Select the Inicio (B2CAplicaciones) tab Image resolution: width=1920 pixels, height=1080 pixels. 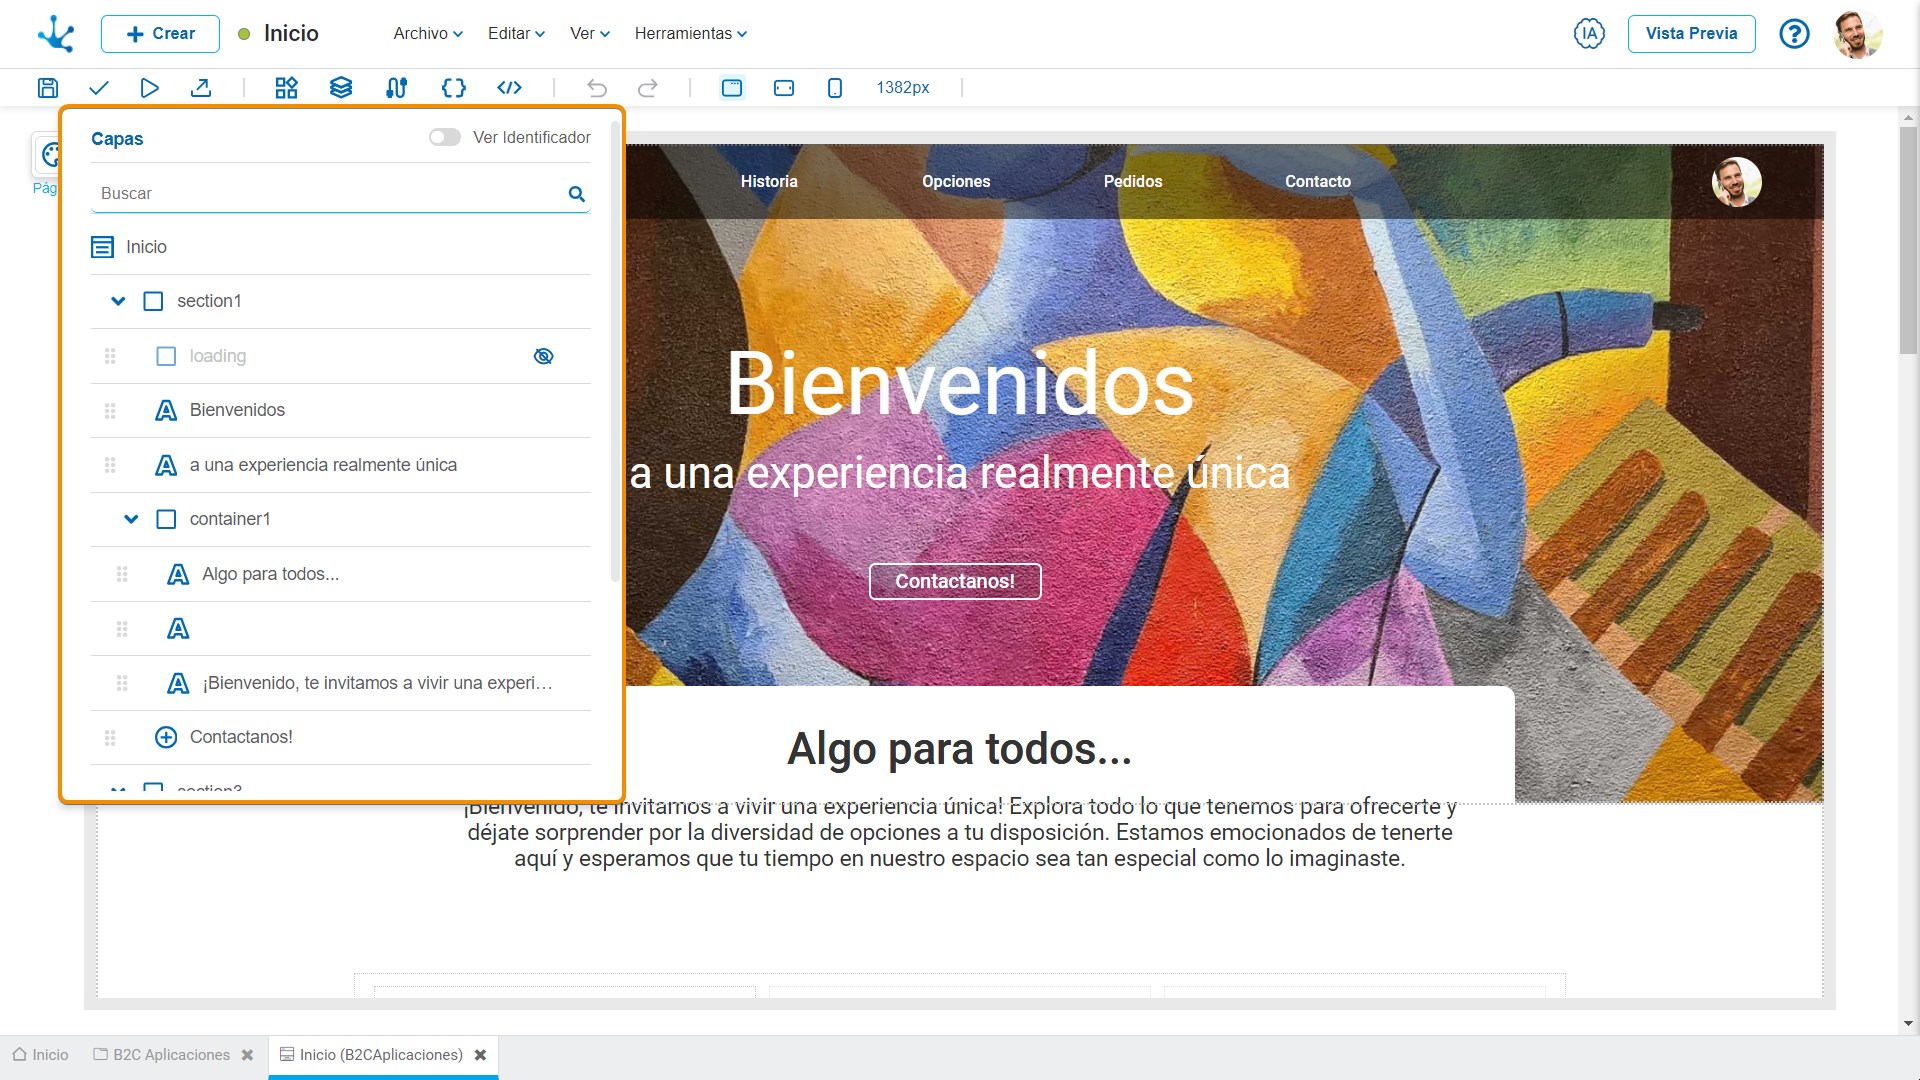(x=371, y=1055)
